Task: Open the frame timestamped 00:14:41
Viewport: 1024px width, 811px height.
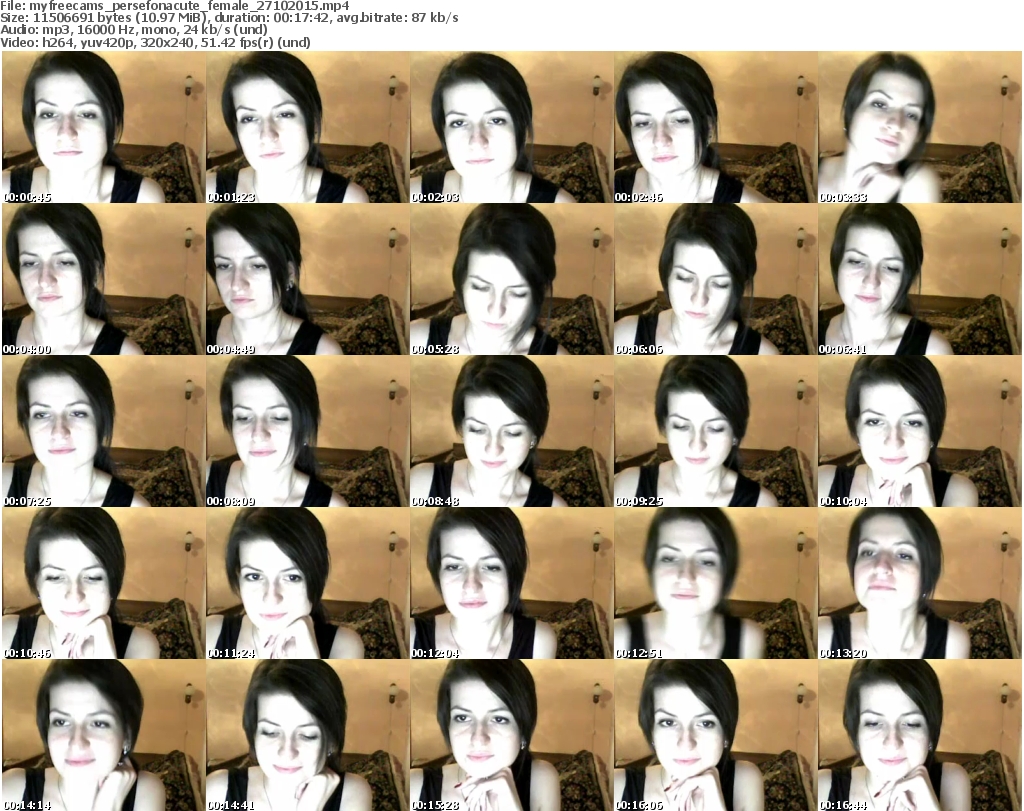Action: pos(308,735)
